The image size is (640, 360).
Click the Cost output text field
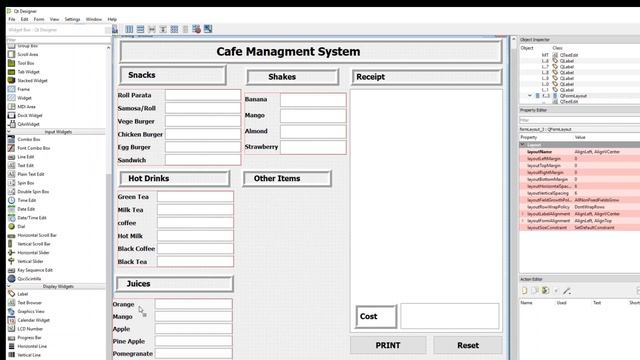point(449,316)
